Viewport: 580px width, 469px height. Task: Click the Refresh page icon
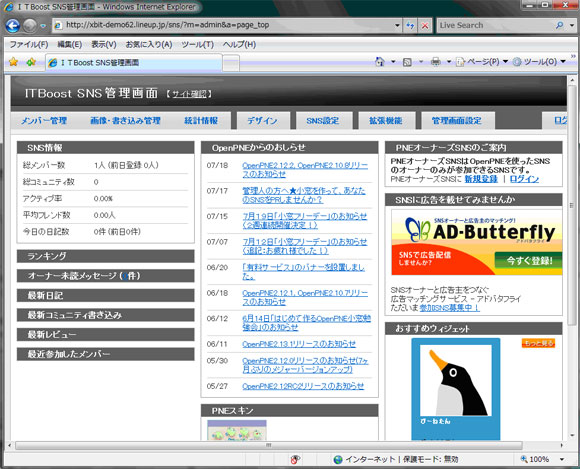(410, 26)
